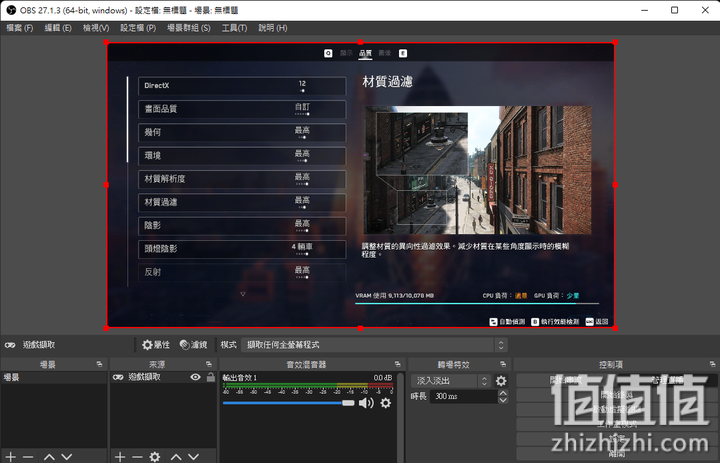Open the 設定檔 (P) menu

[x=138, y=28]
